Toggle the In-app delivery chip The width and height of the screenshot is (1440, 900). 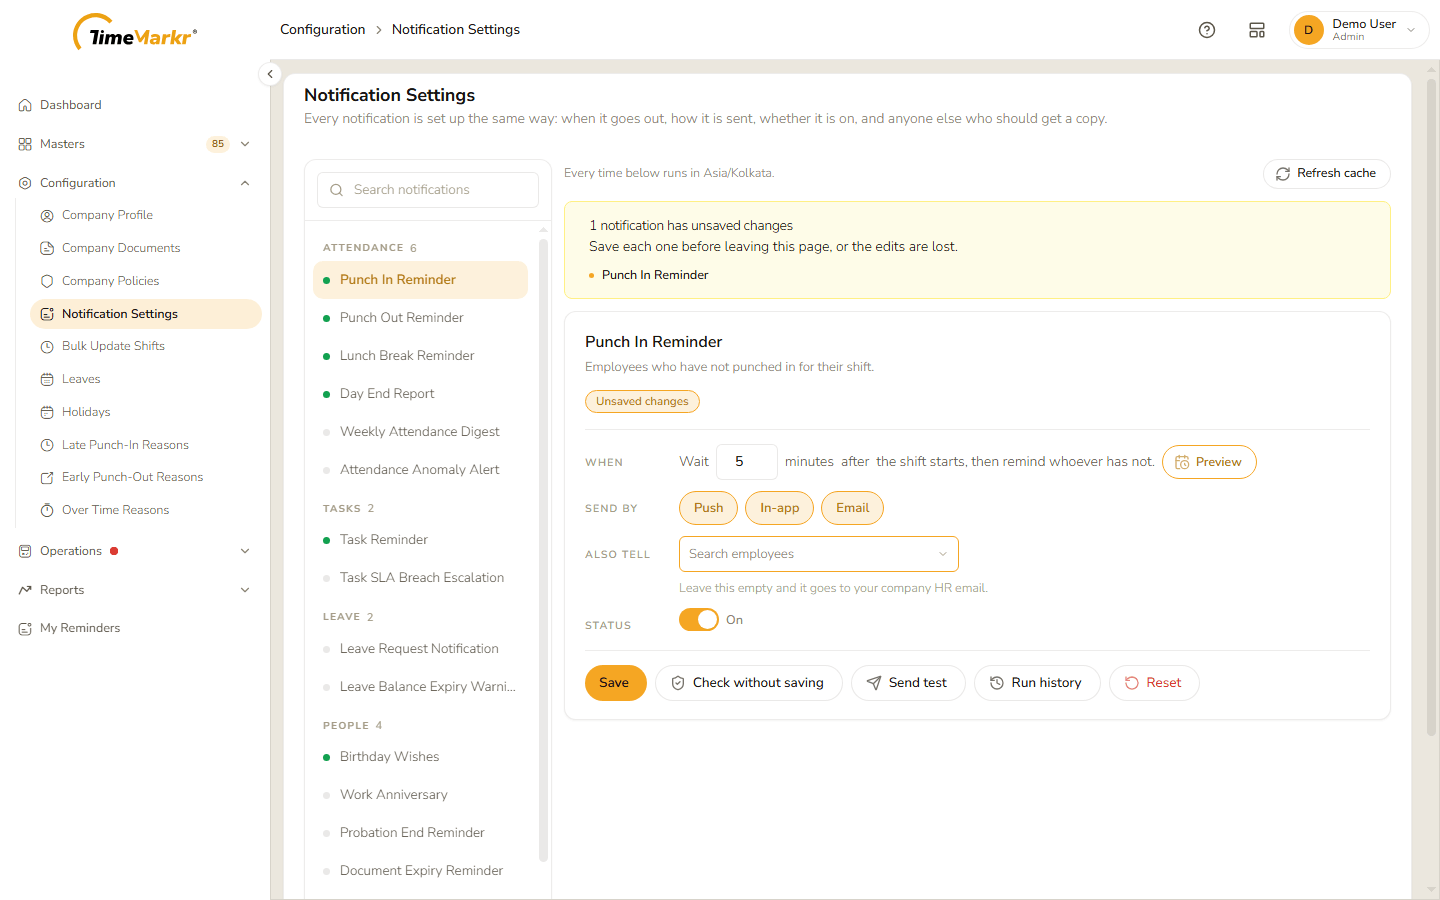coord(779,508)
